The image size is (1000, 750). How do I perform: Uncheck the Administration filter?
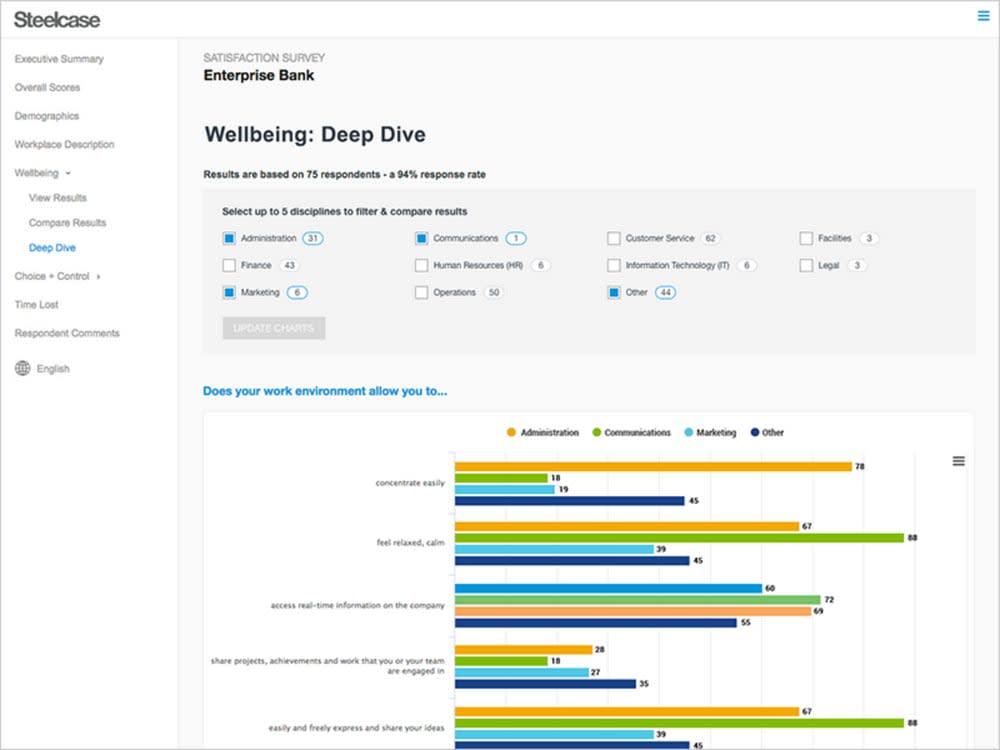click(x=228, y=238)
